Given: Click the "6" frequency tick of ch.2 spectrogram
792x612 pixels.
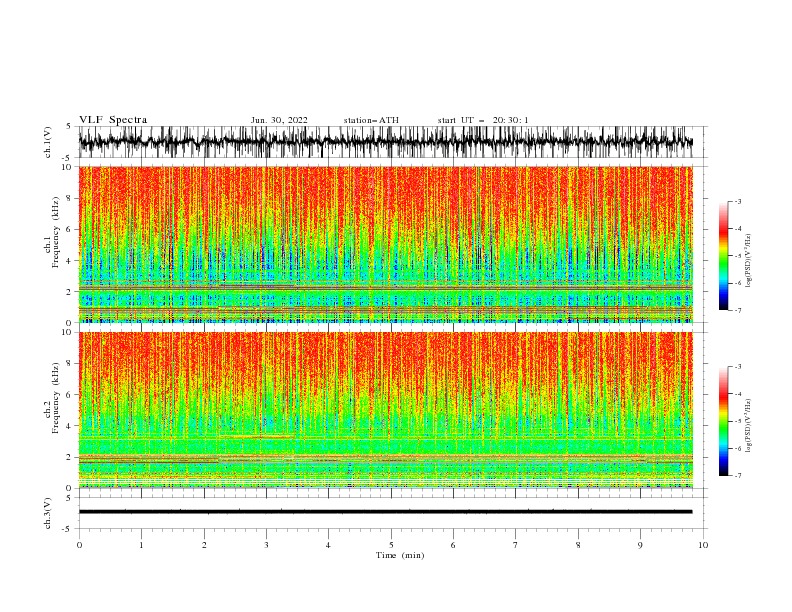Looking at the screenshot, I should pyautogui.click(x=69, y=395).
